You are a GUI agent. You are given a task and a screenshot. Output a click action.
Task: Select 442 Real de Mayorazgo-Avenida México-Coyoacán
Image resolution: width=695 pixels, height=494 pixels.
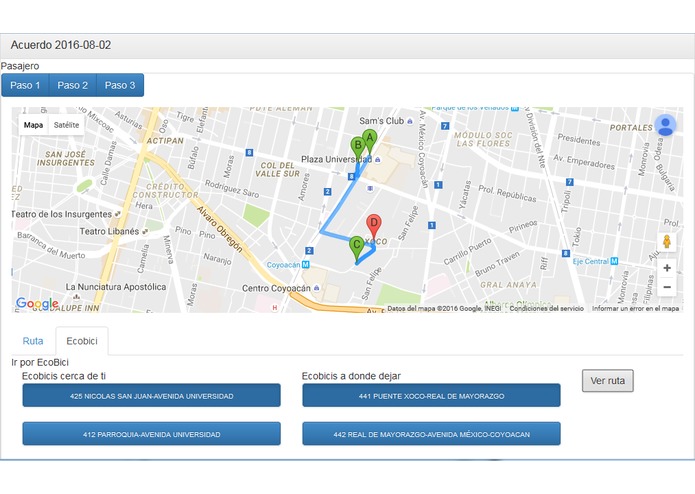(x=431, y=434)
